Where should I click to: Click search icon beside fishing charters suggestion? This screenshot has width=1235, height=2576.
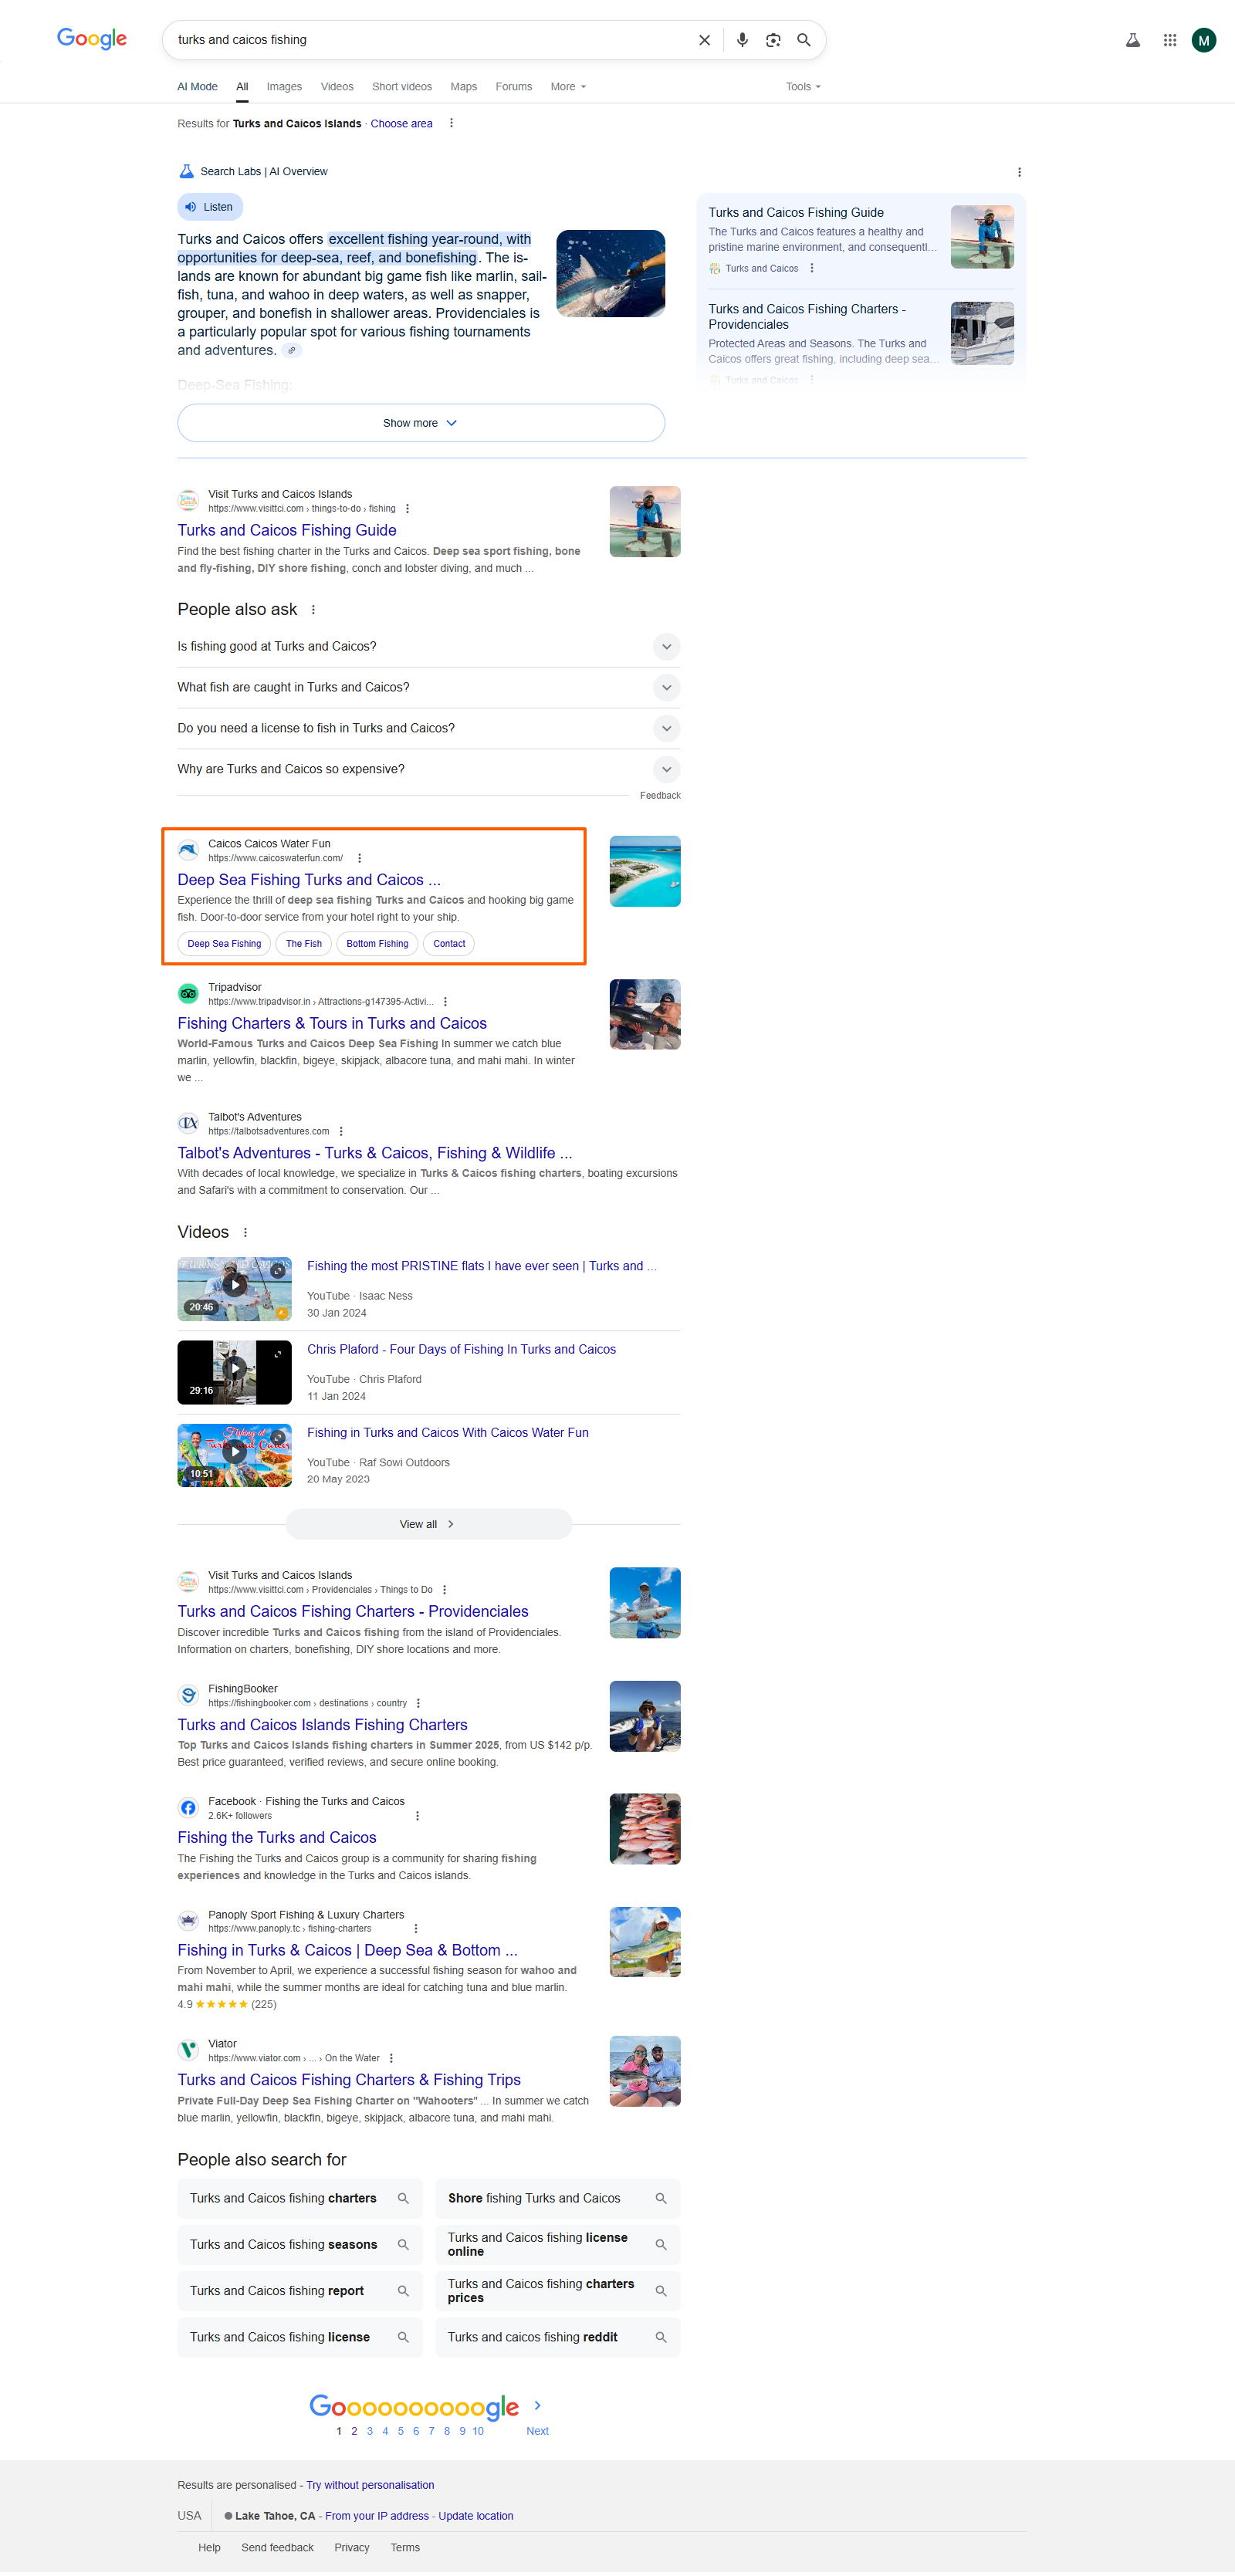point(403,2198)
